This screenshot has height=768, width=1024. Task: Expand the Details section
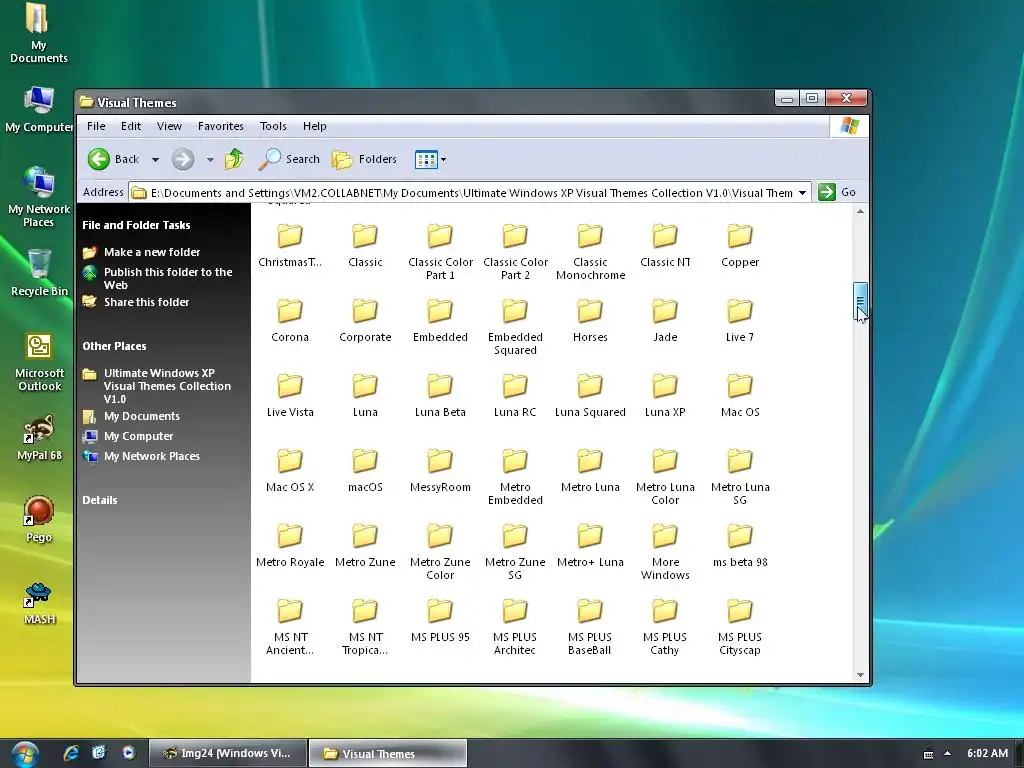[x=100, y=500]
